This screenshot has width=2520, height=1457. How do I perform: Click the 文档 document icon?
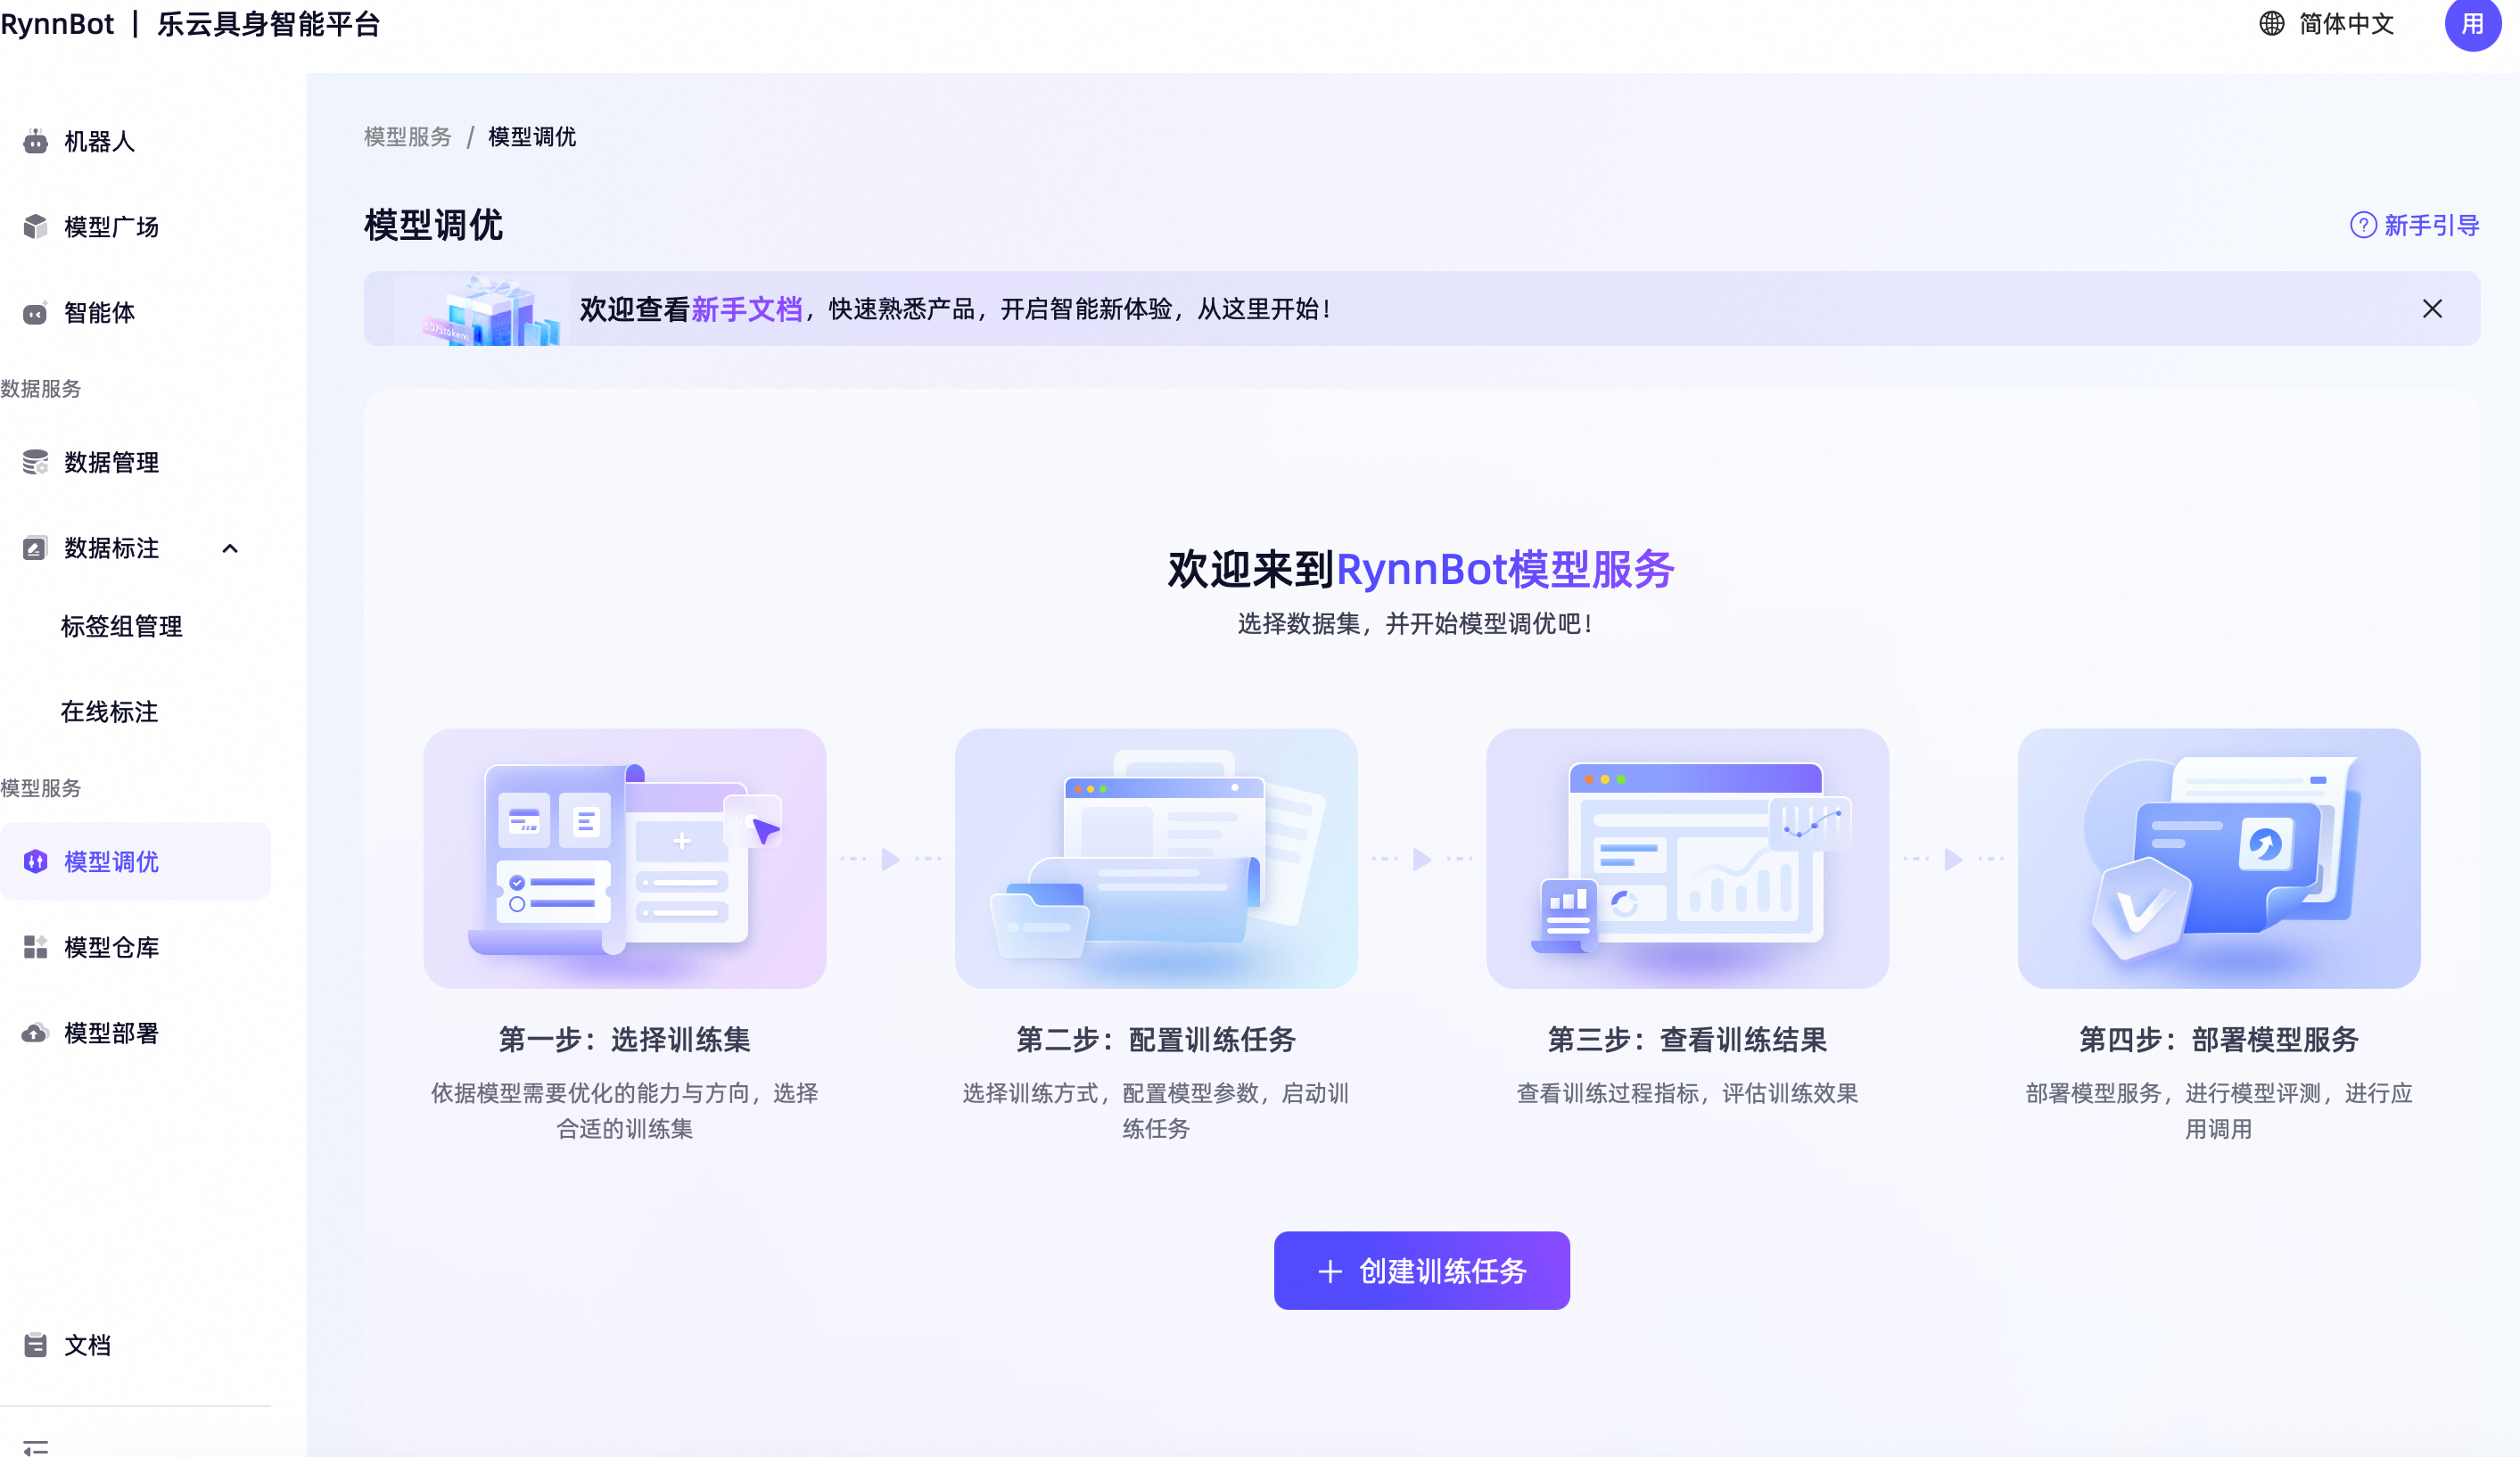36,1345
